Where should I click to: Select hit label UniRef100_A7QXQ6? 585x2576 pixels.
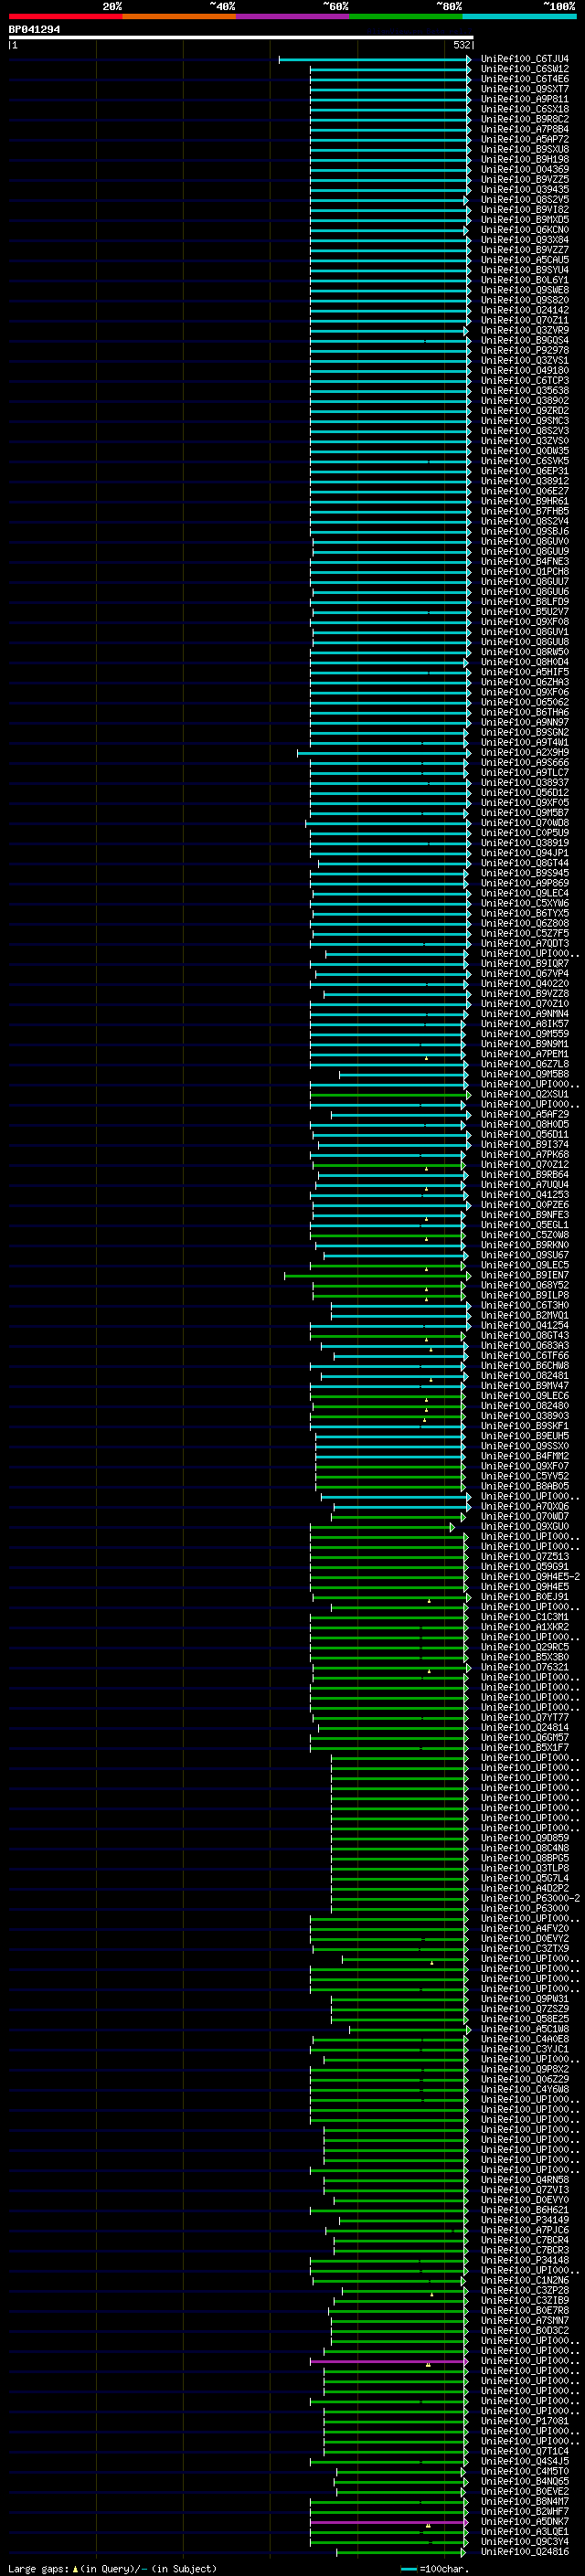coord(524,1507)
